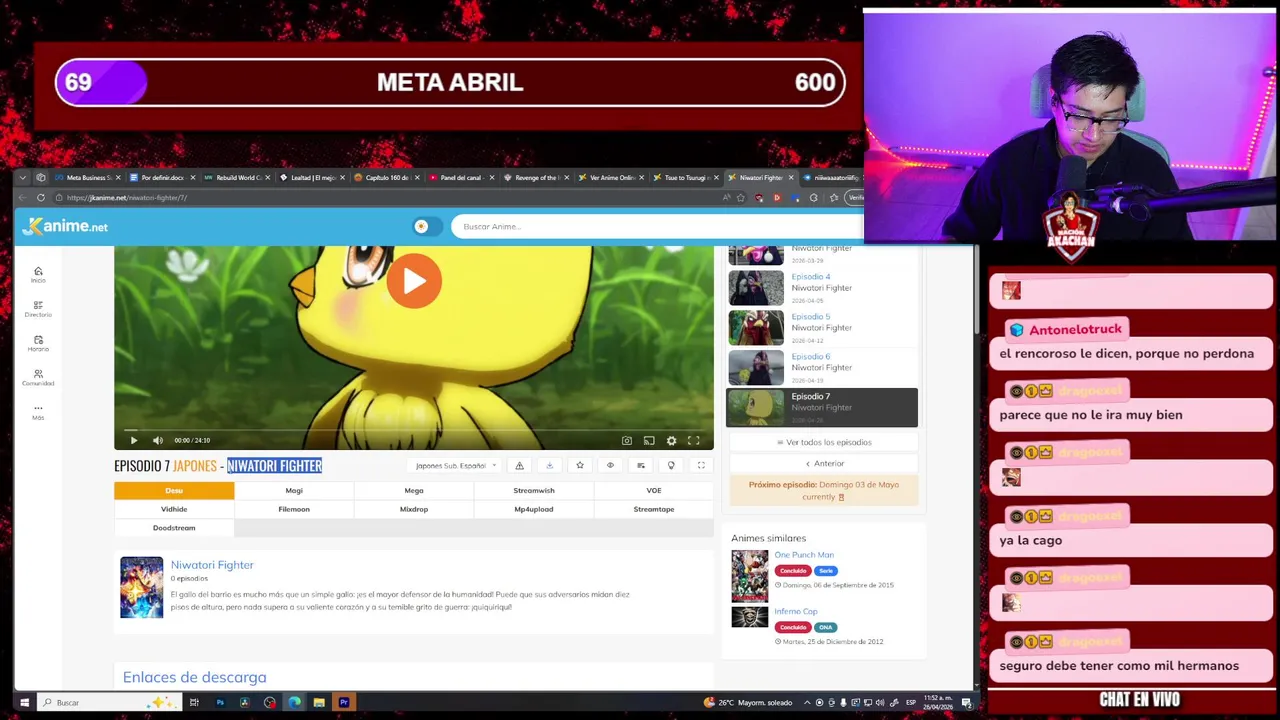1280x720 pixels.
Task: Select the Magi server tab
Action: 294,490
